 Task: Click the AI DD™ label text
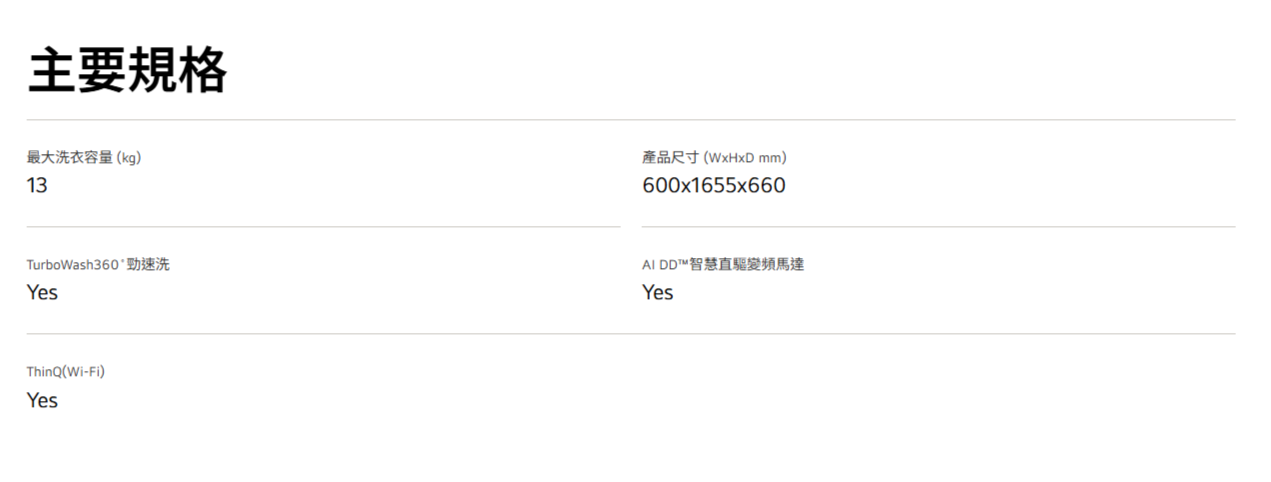(x=665, y=265)
